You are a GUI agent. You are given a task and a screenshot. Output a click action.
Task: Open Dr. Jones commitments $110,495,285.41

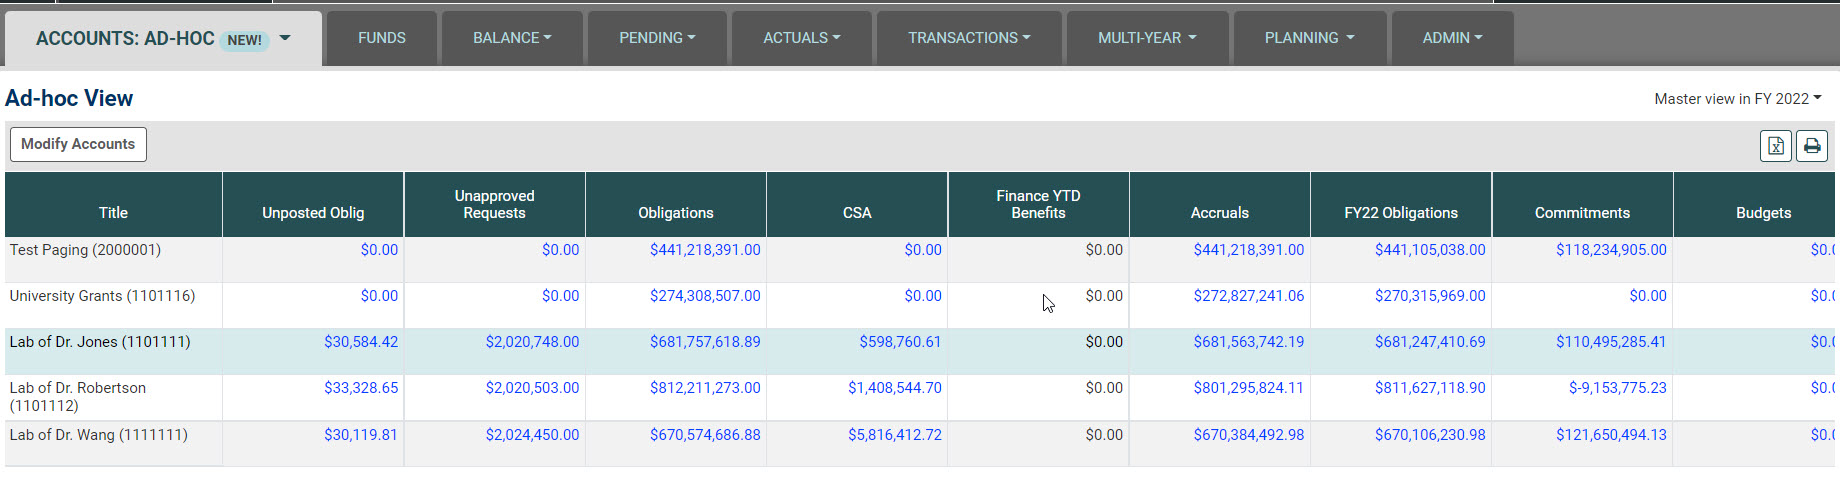coord(1611,342)
